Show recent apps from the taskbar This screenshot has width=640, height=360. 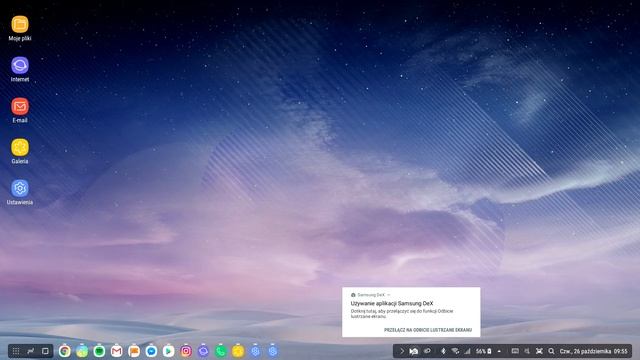[30, 351]
